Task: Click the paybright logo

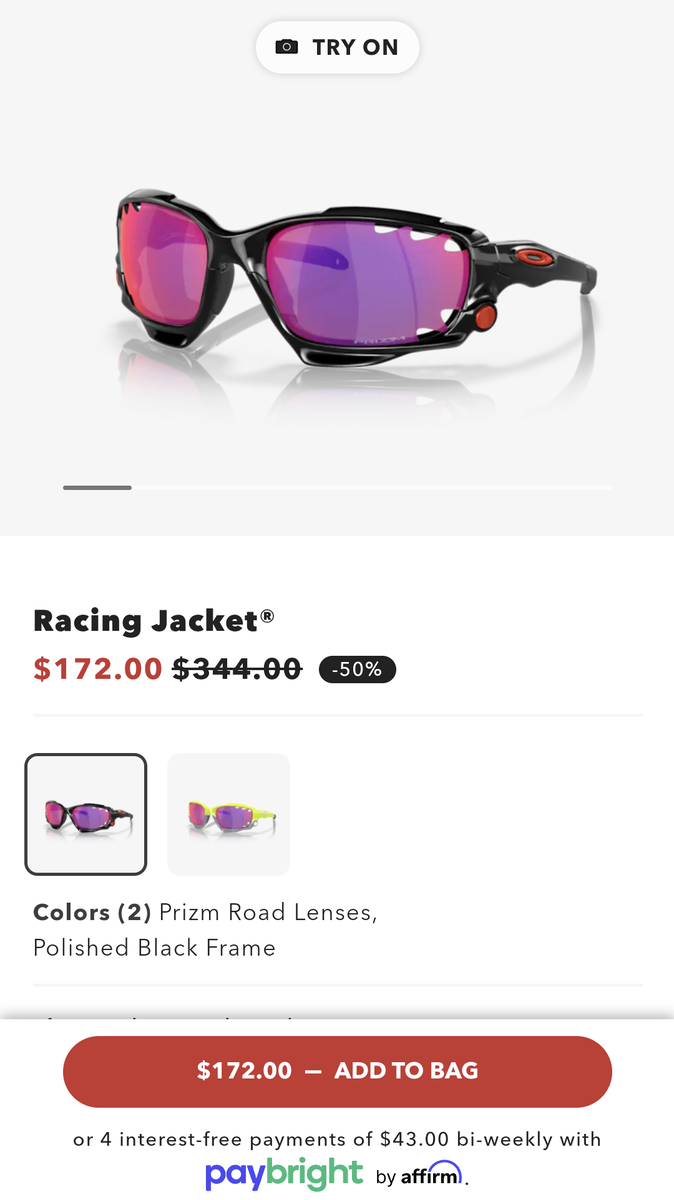Action: tap(284, 1172)
